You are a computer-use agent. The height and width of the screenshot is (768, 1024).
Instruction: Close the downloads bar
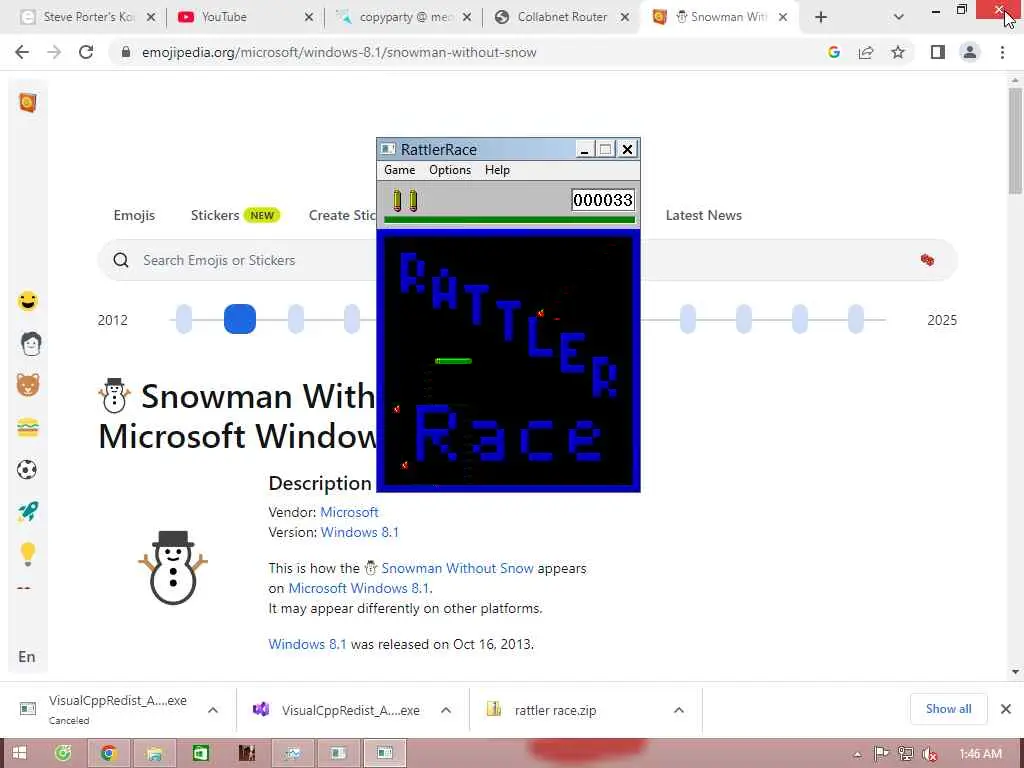pyautogui.click(x=1006, y=709)
